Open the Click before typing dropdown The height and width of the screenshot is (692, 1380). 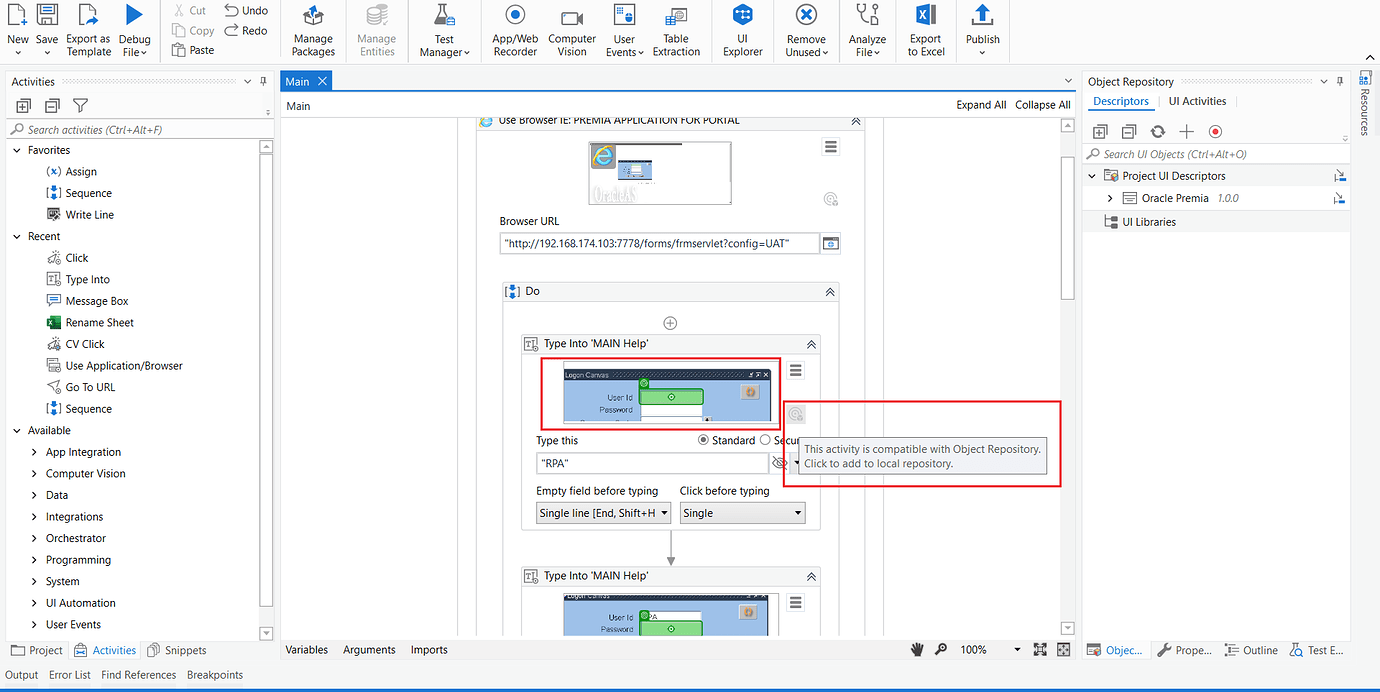pyautogui.click(x=742, y=512)
